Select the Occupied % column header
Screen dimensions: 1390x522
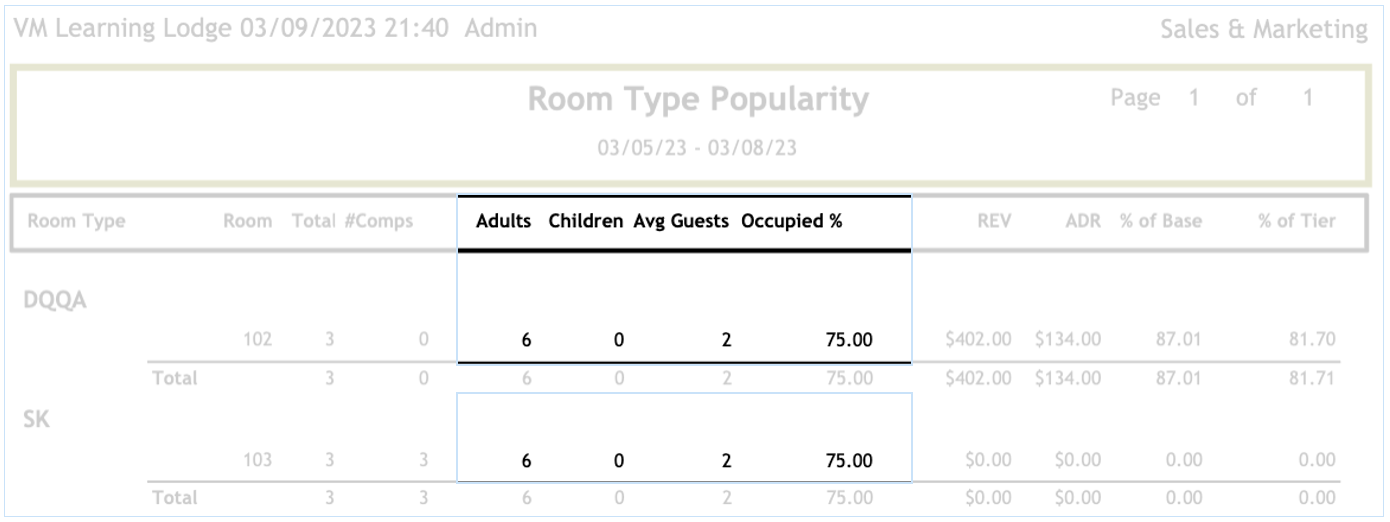pyautogui.click(x=791, y=222)
